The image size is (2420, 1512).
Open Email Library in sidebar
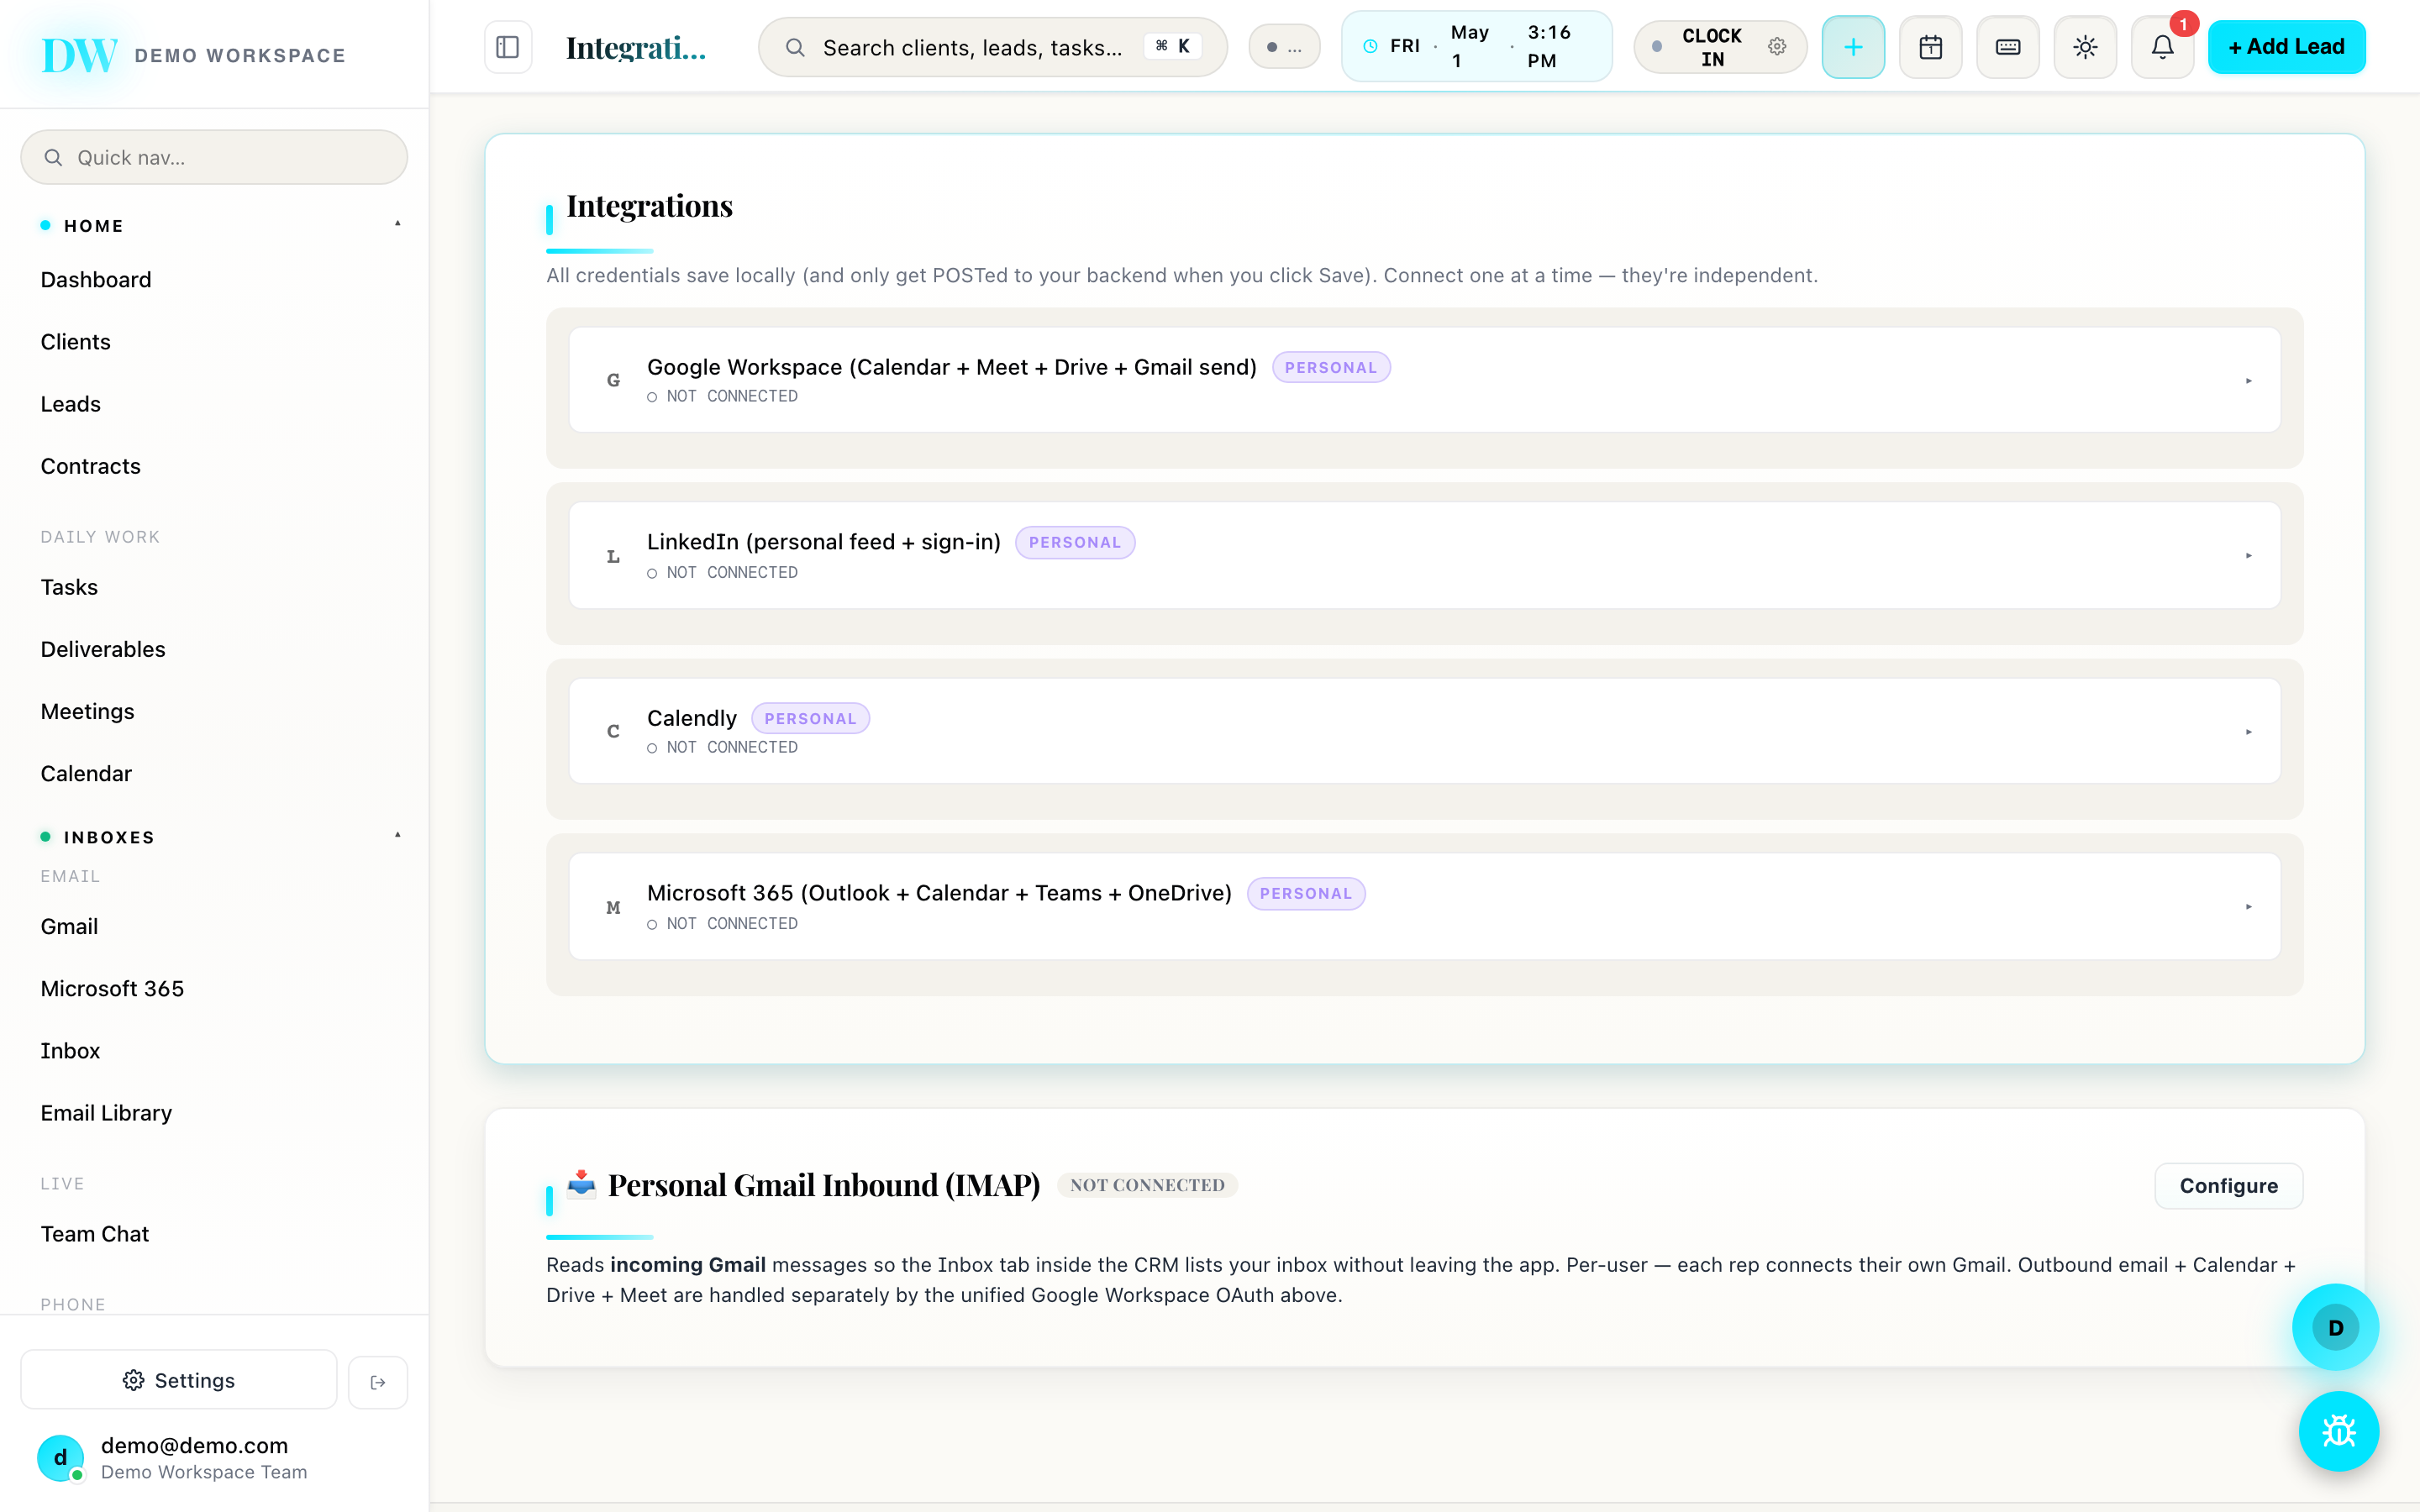coord(106,1113)
